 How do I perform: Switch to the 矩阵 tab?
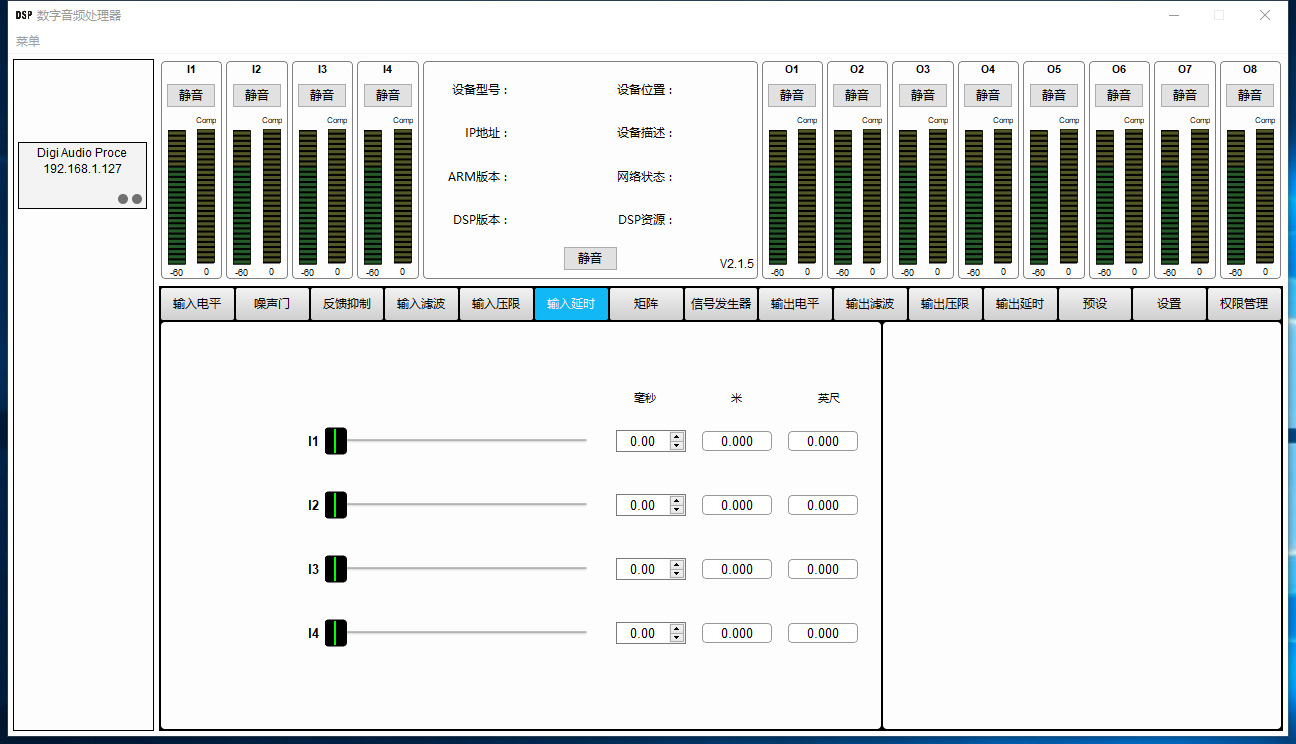pos(646,304)
